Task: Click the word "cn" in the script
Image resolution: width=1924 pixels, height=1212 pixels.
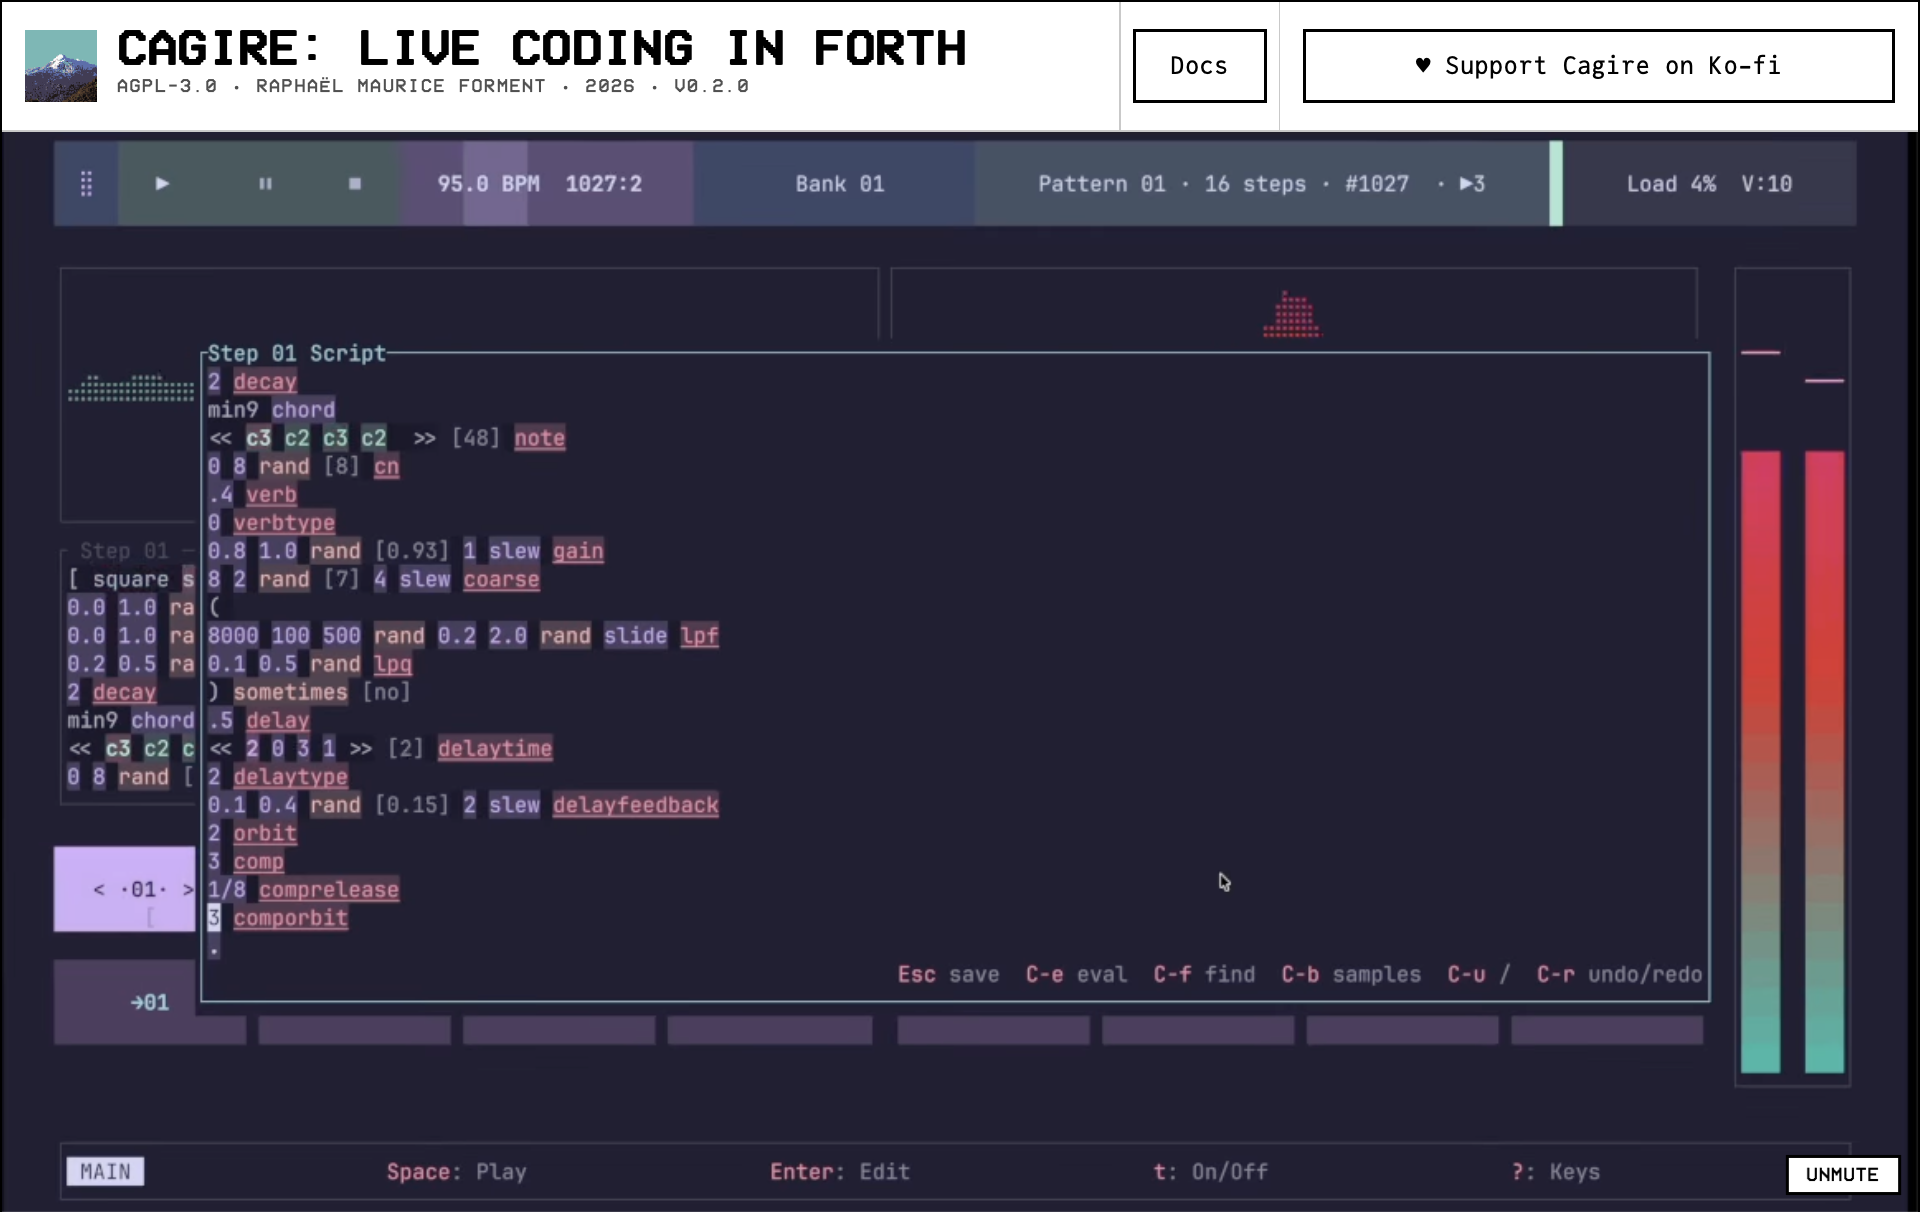Action: coord(387,467)
